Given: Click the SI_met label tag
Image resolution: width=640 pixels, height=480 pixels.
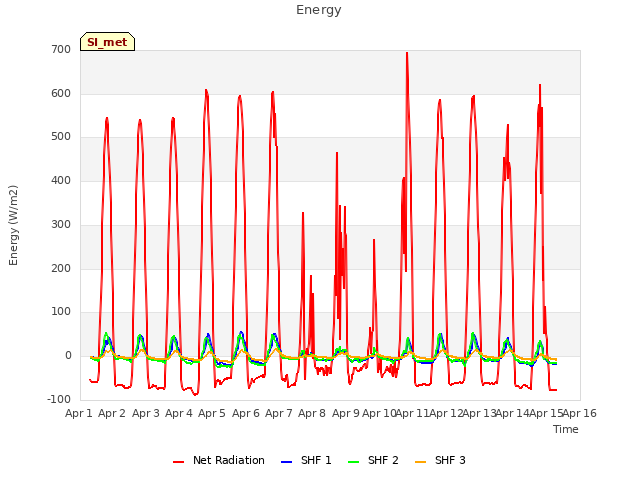Looking at the screenshot, I should [107, 42].
